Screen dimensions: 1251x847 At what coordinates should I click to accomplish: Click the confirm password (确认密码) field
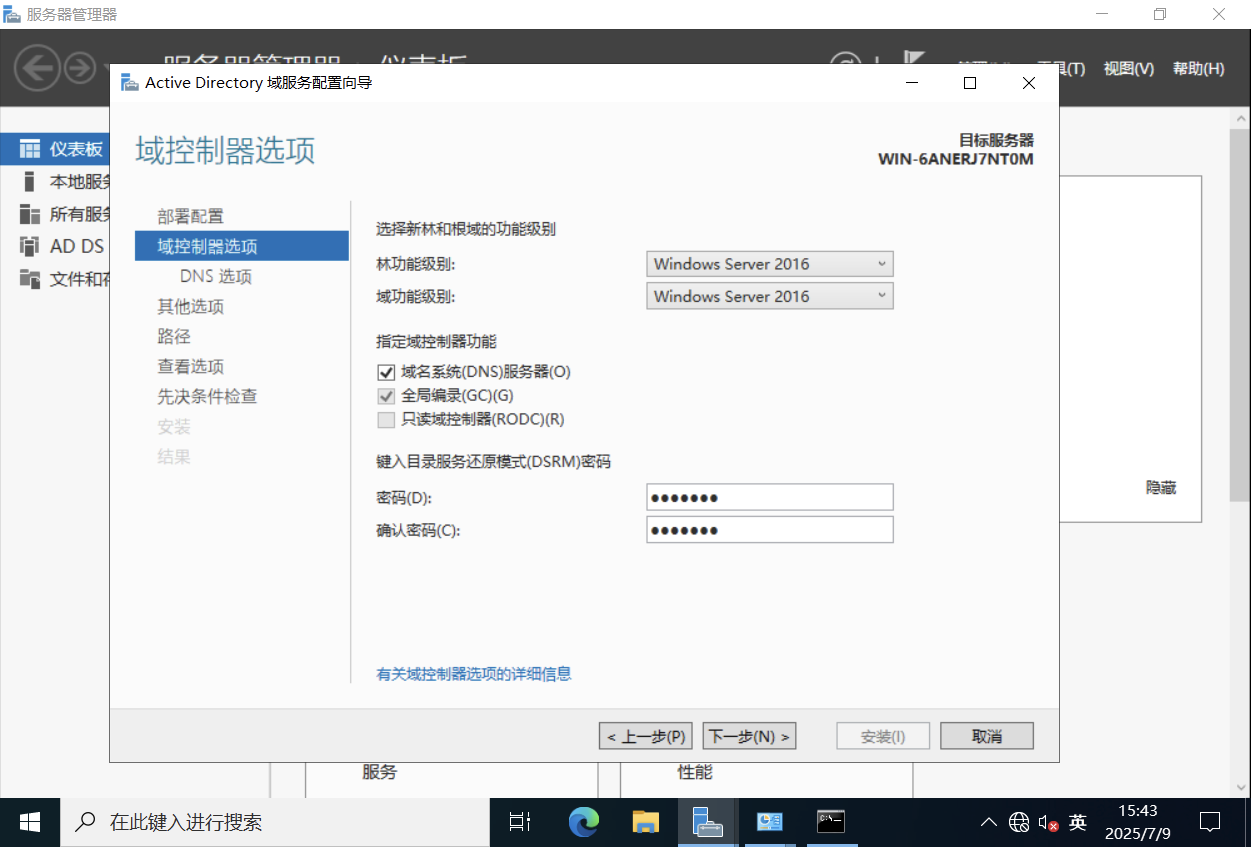point(769,530)
